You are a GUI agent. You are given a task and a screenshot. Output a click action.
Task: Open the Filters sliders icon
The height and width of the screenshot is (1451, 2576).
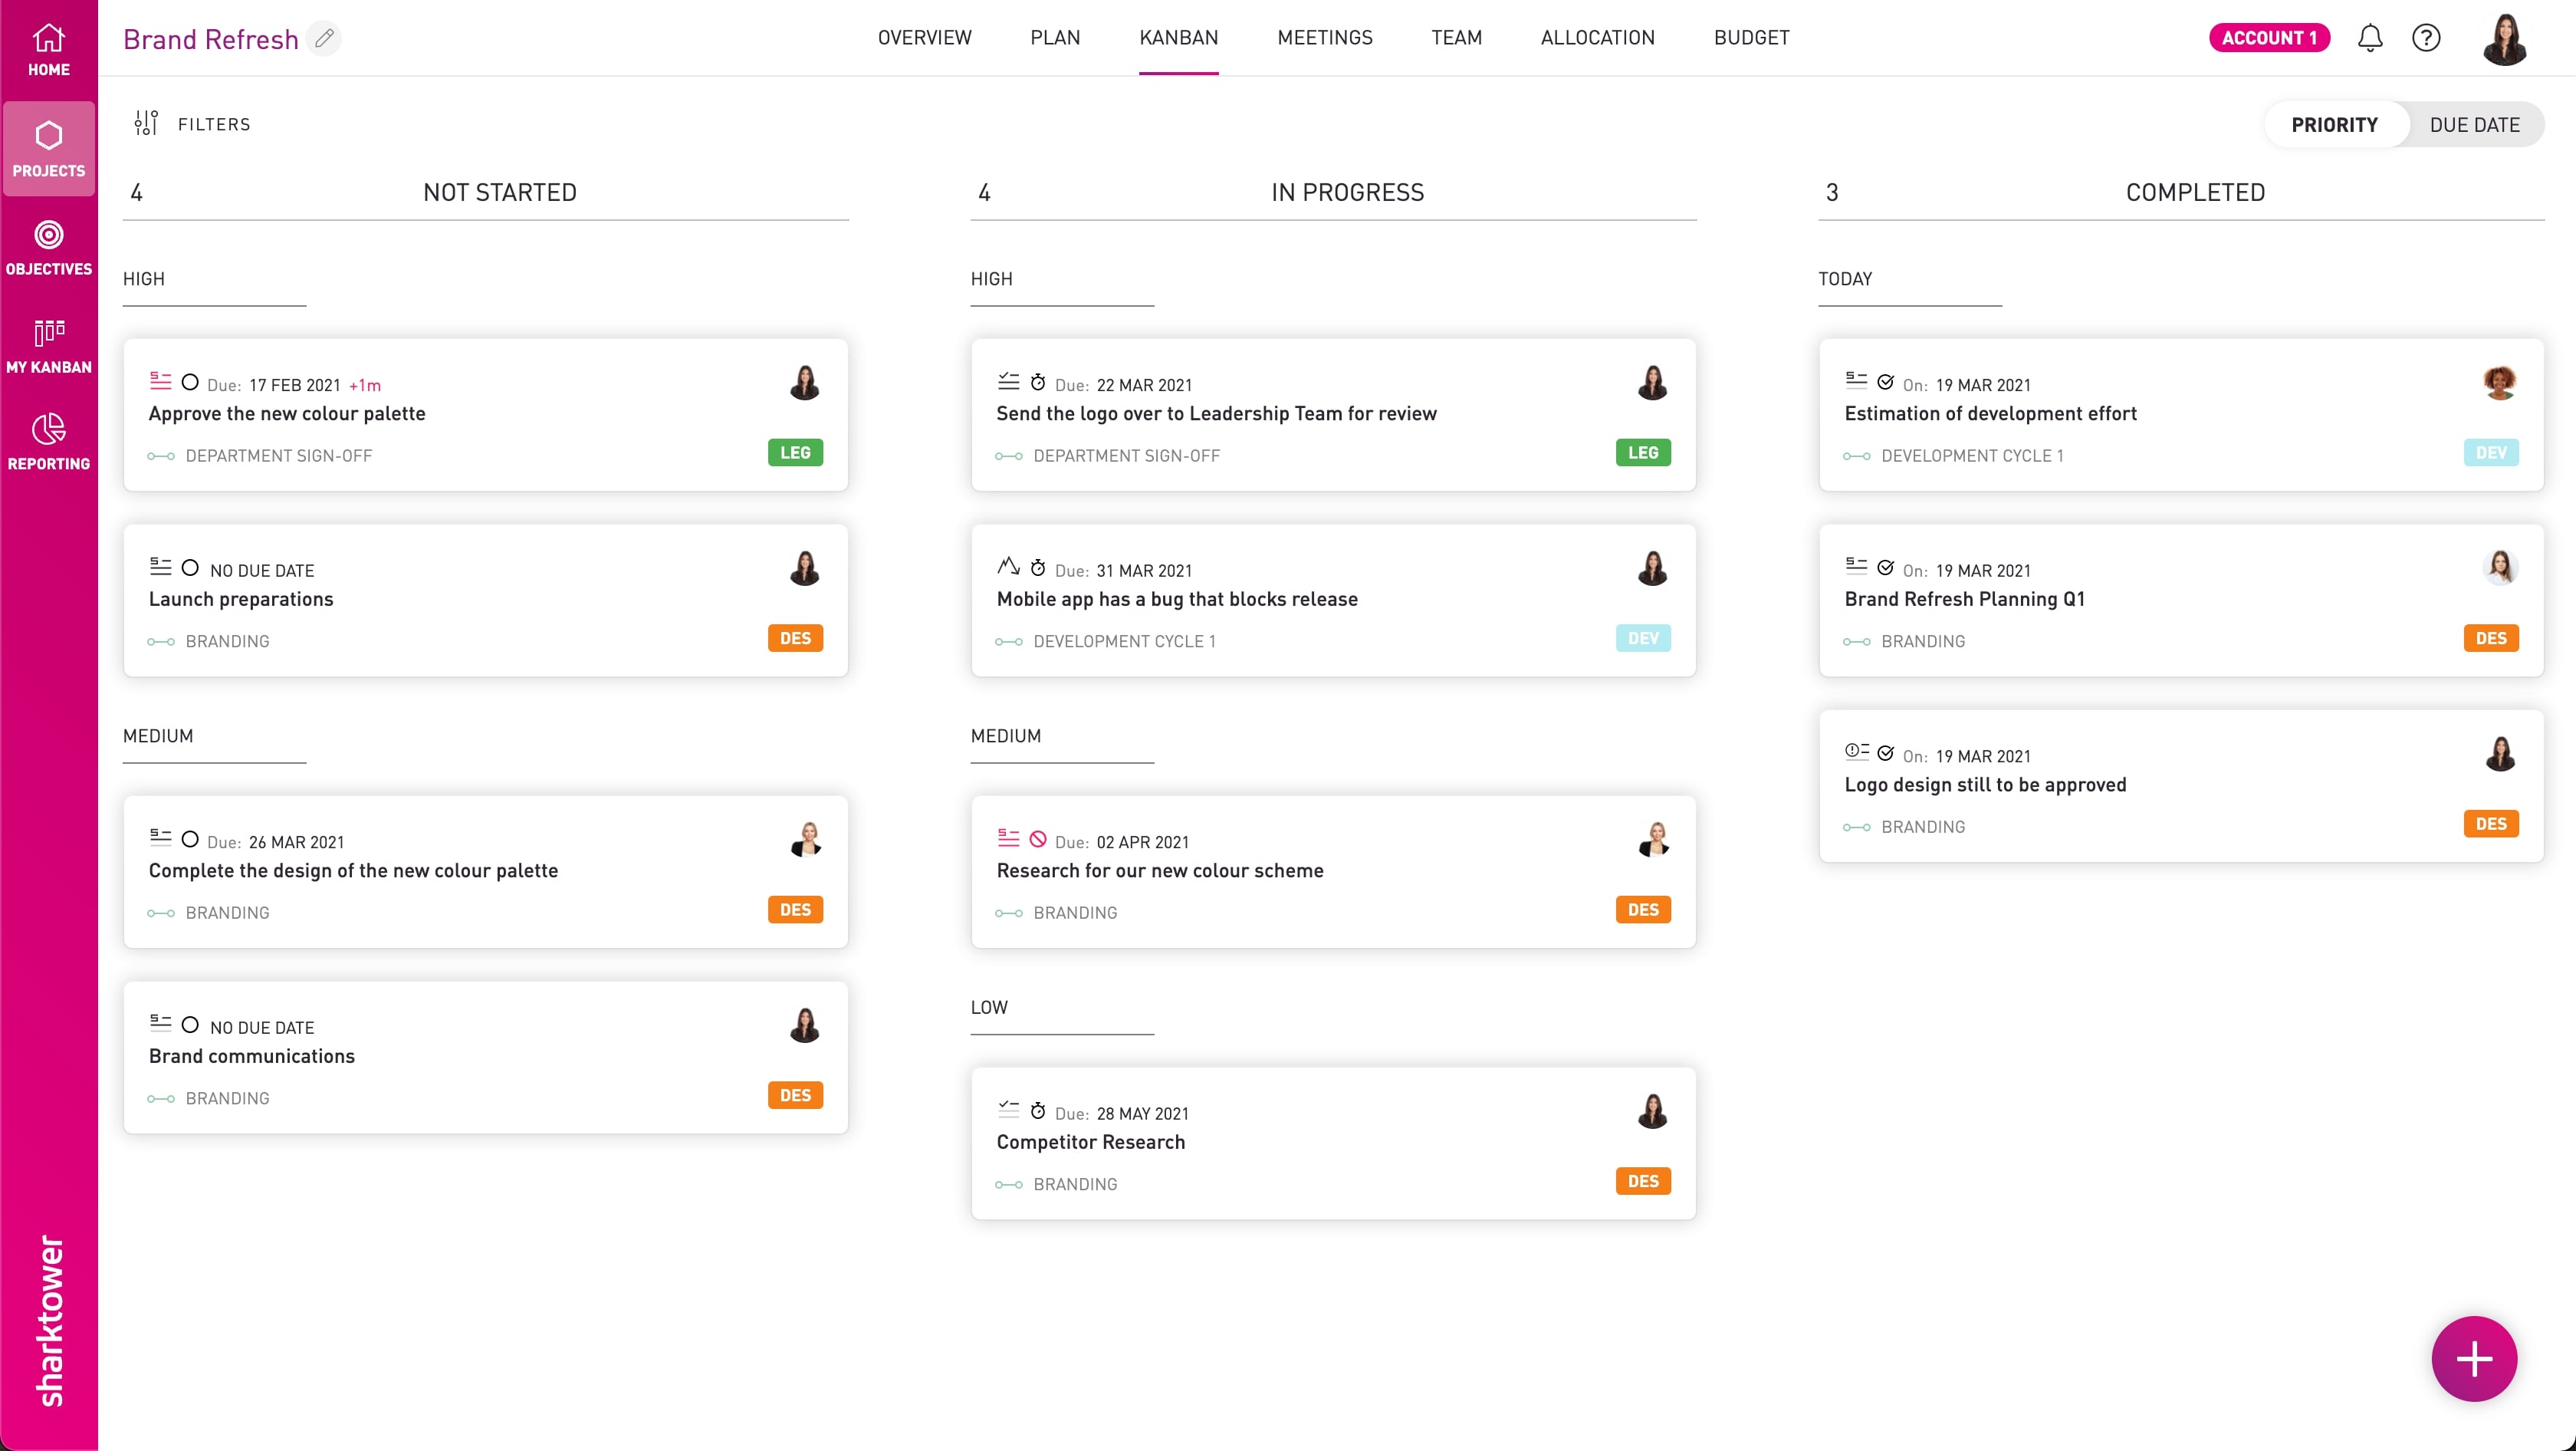tap(146, 123)
